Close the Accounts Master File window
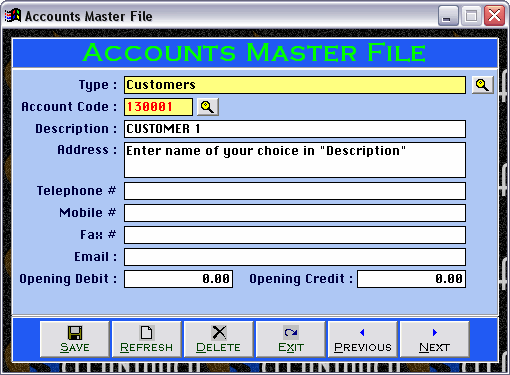 click(494, 16)
